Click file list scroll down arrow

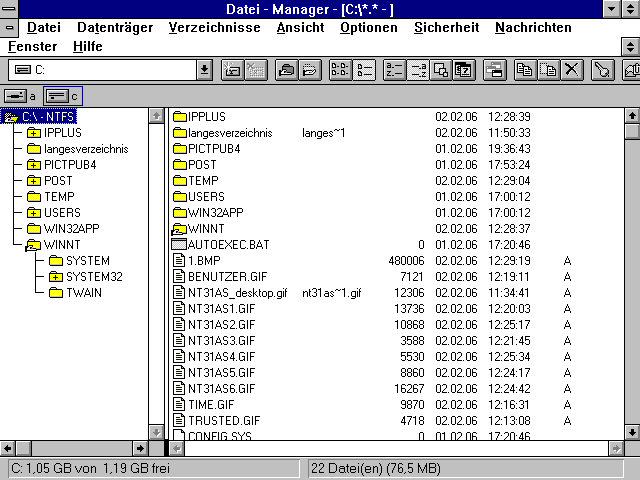[632, 432]
